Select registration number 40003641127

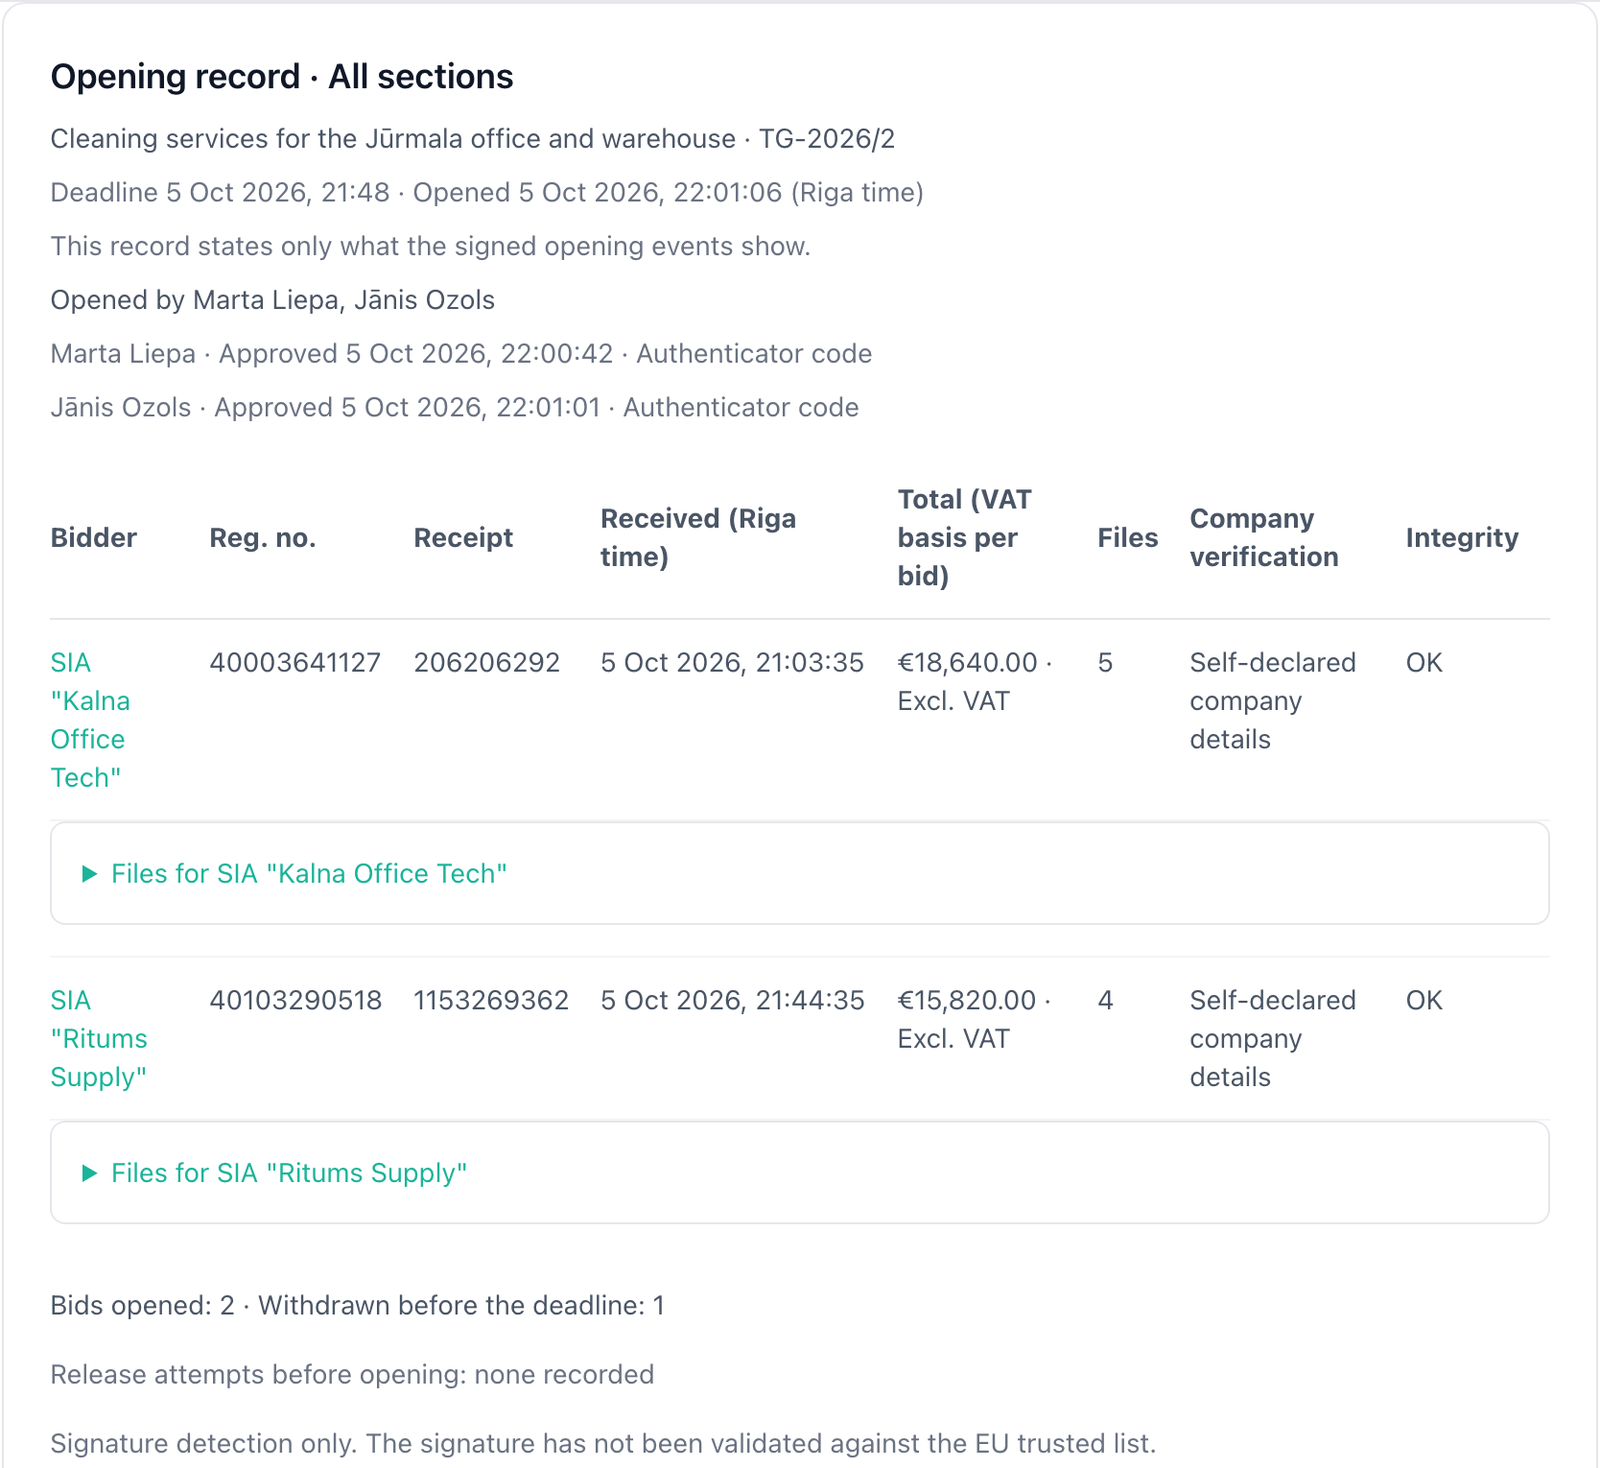295,663
